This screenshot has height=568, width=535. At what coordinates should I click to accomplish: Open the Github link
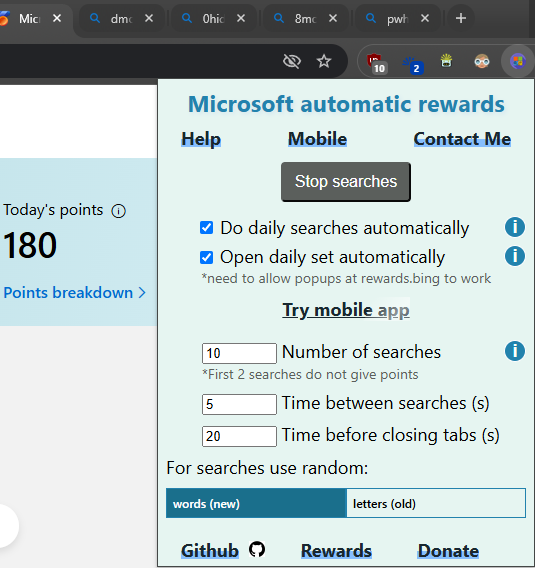tap(210, 551)
